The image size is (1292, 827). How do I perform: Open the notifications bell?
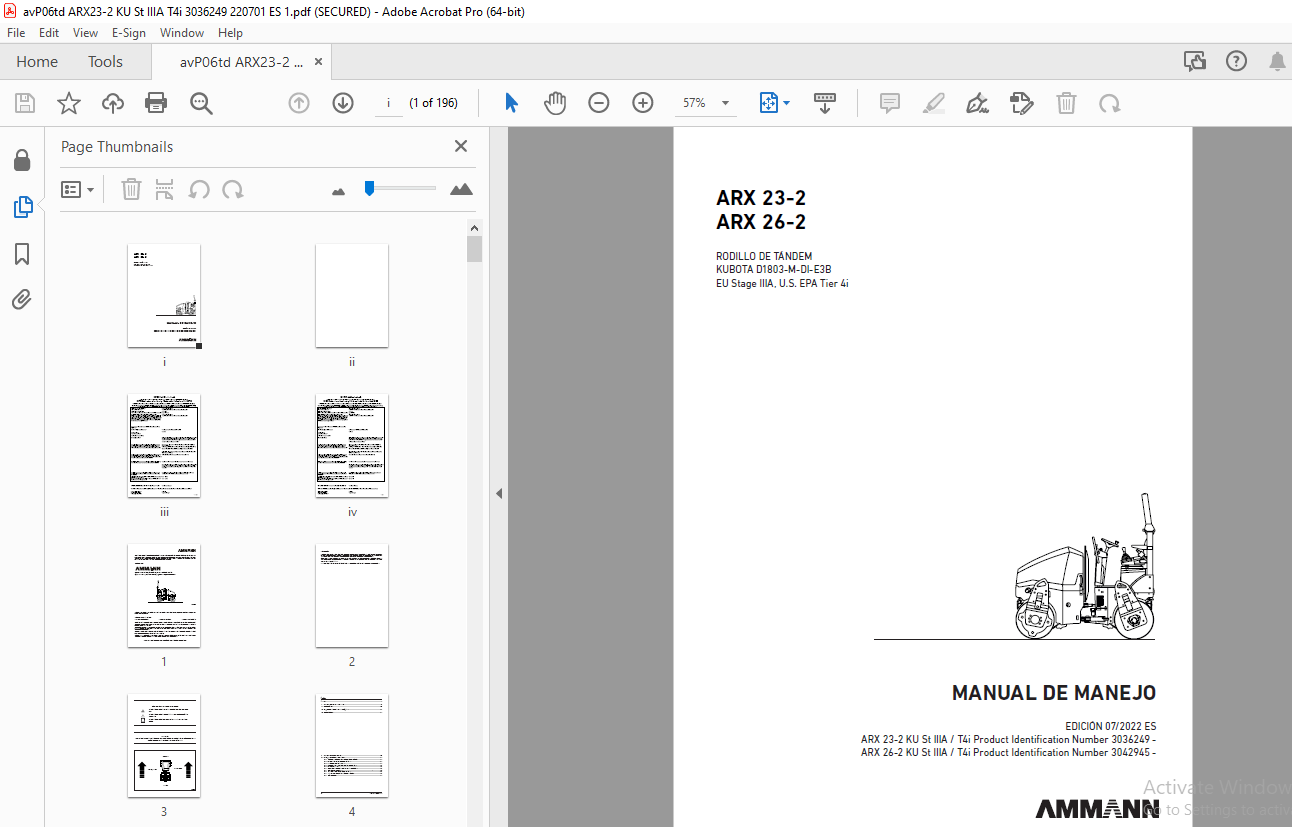(x=1277, y=62)
